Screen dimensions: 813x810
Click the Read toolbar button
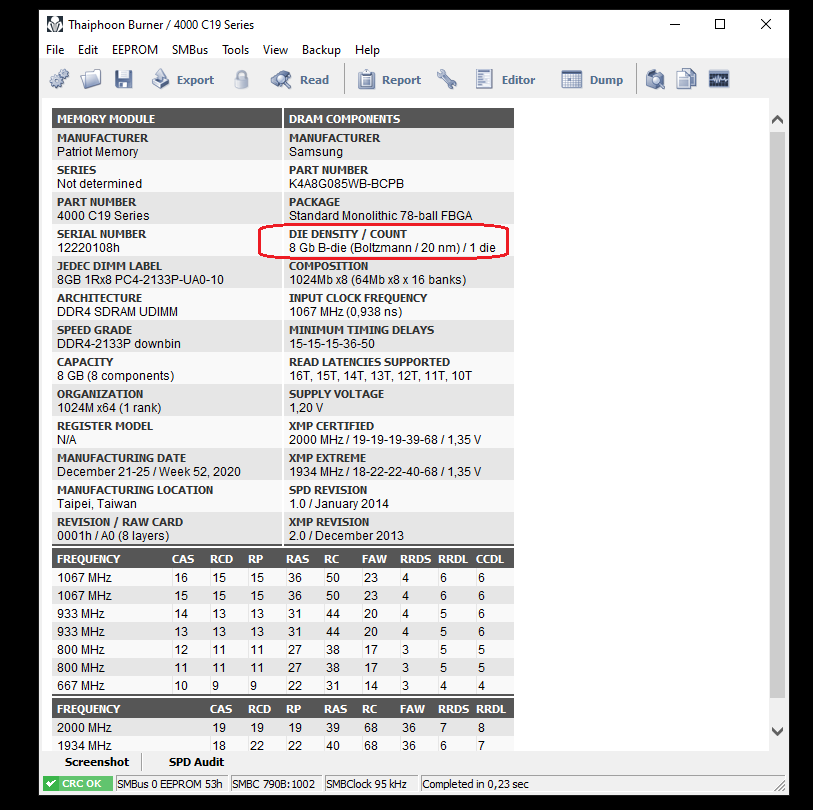300,79
